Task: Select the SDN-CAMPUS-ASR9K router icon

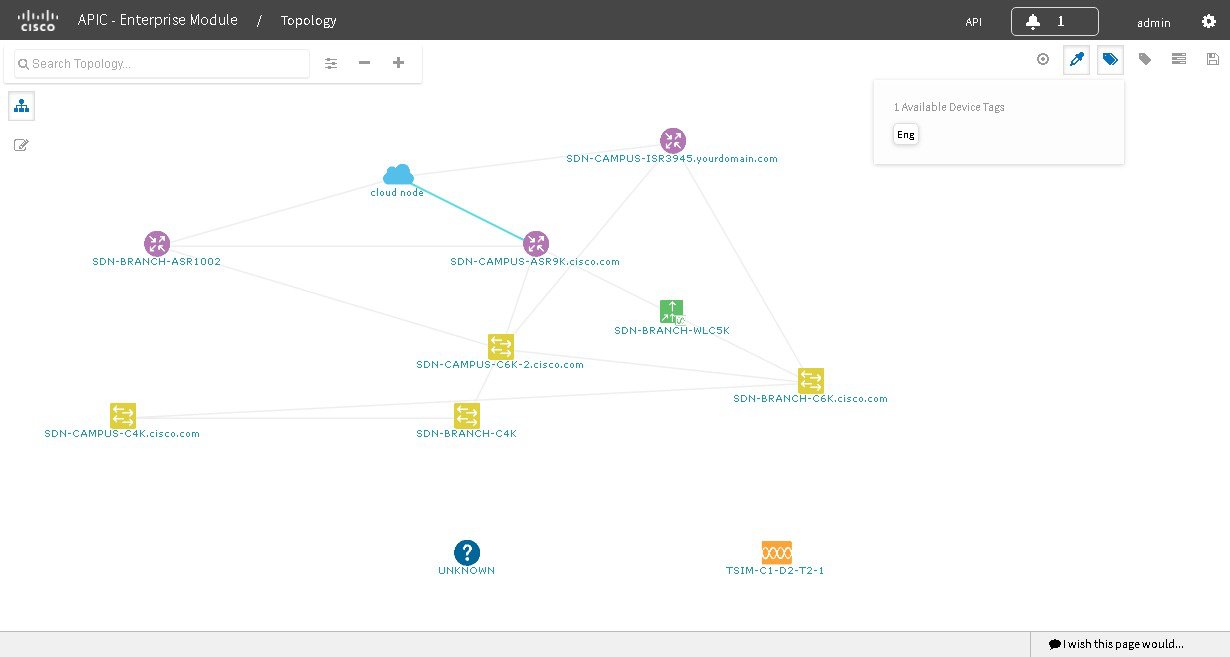Action: click(536, 244)
